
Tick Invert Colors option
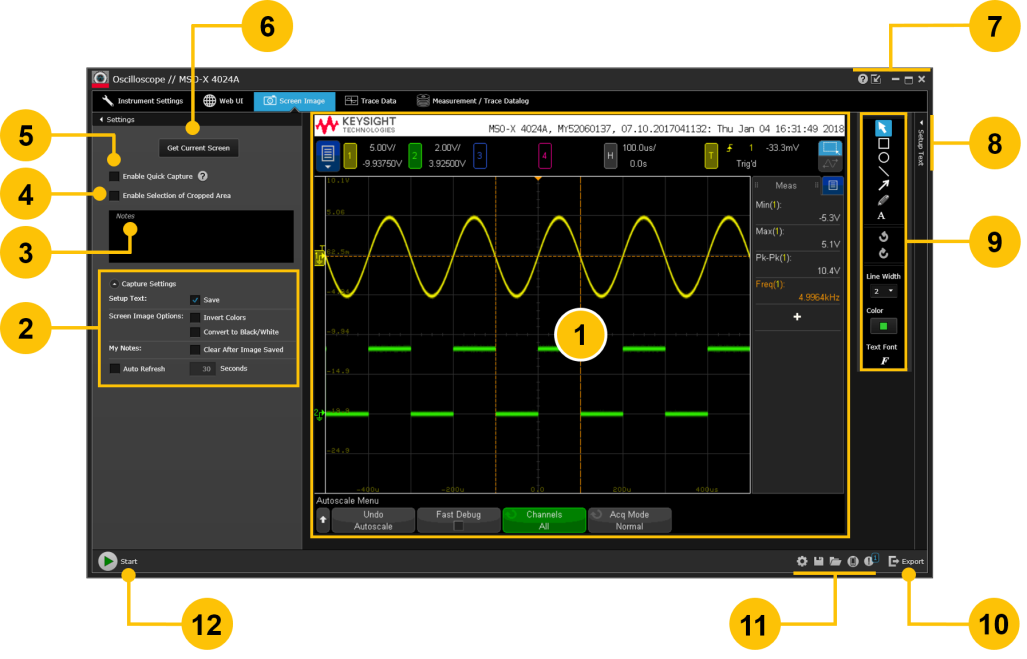tap(195, 317)
